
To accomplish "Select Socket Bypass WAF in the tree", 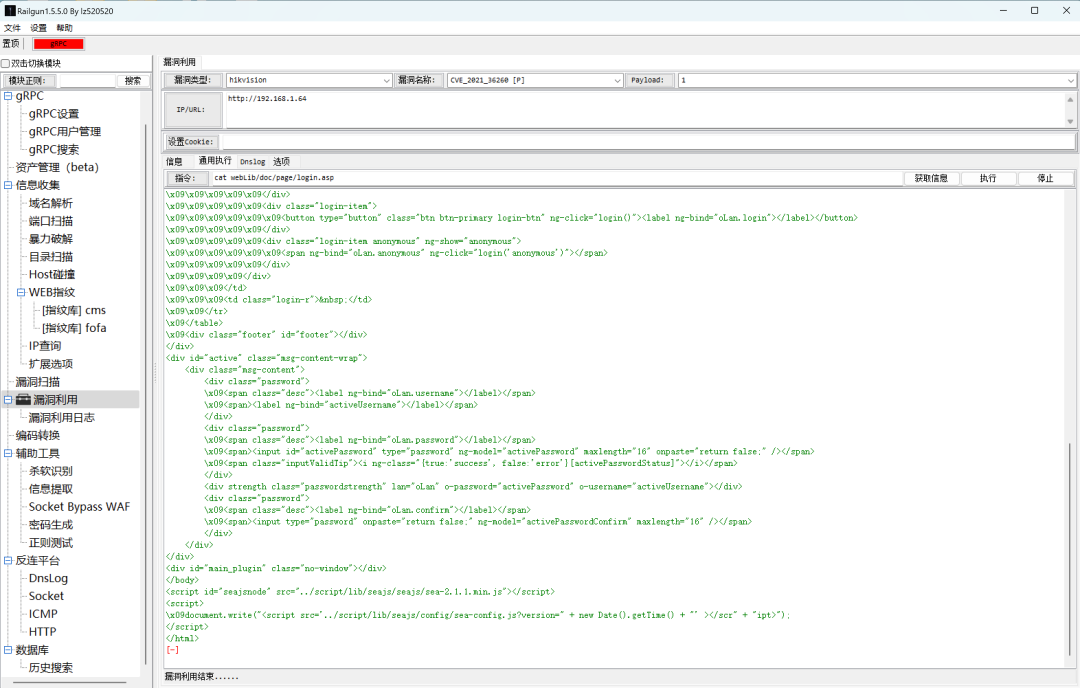I will tap(79, 507).
